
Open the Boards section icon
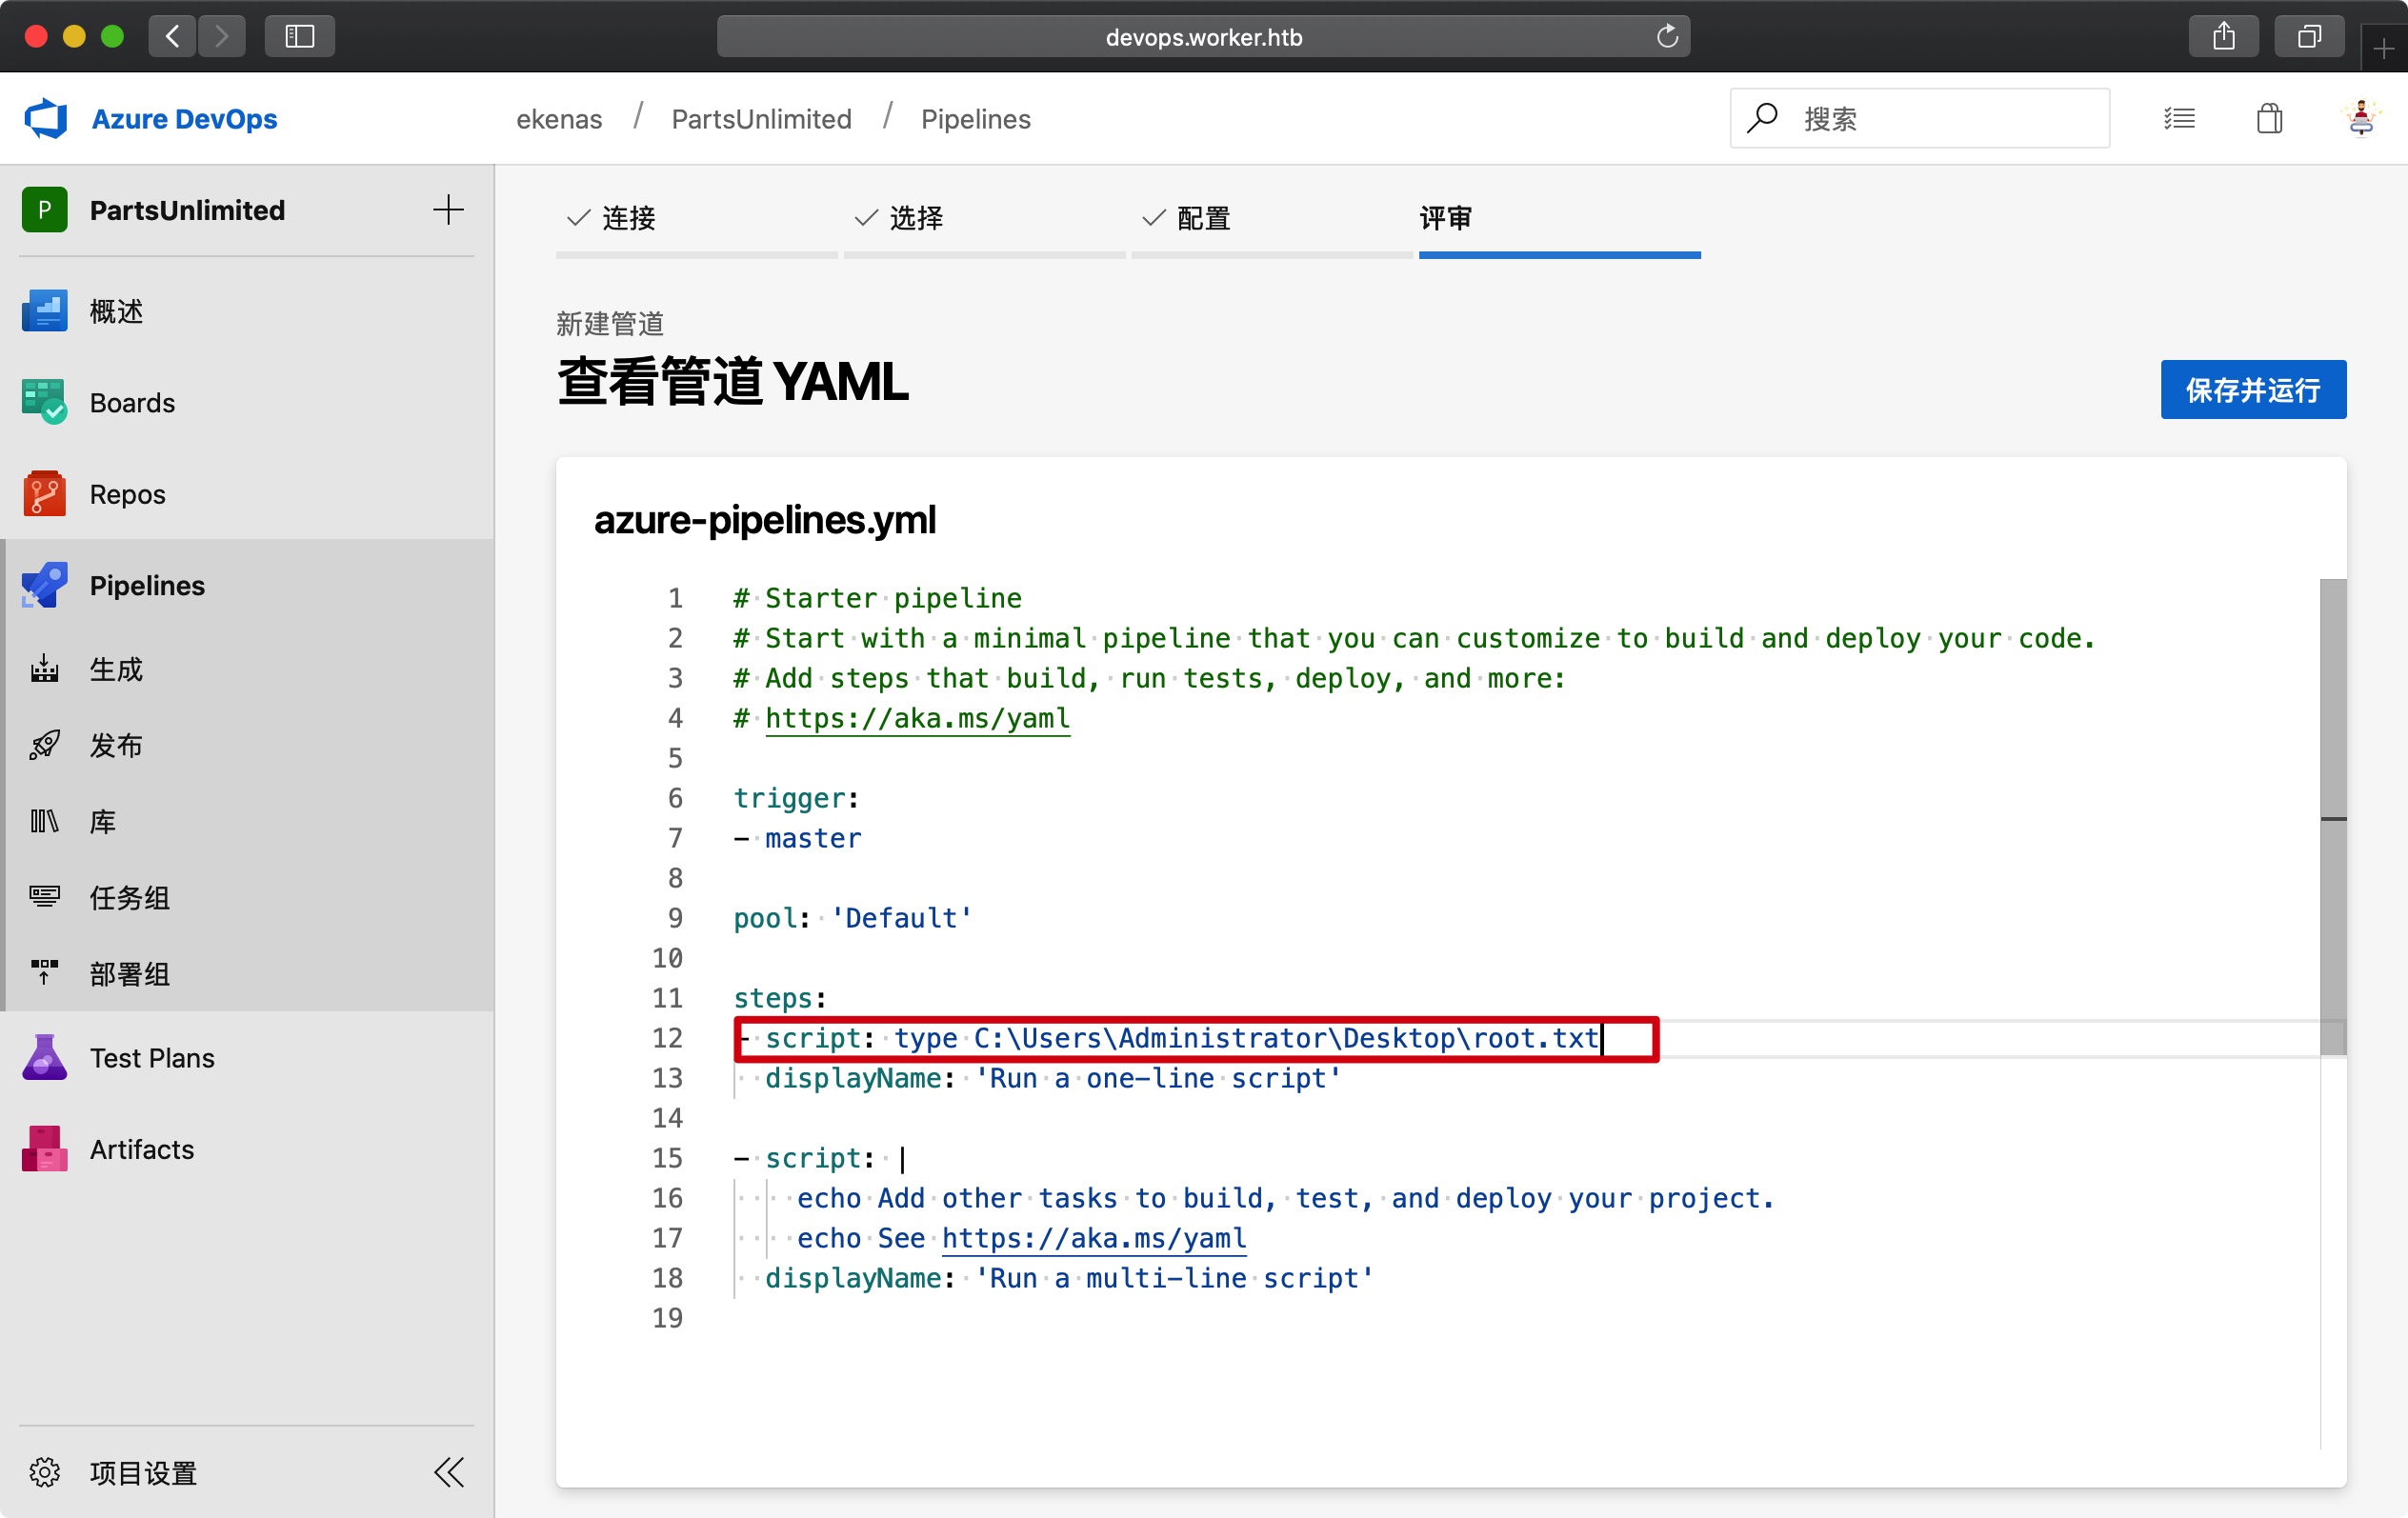[44, 402]
